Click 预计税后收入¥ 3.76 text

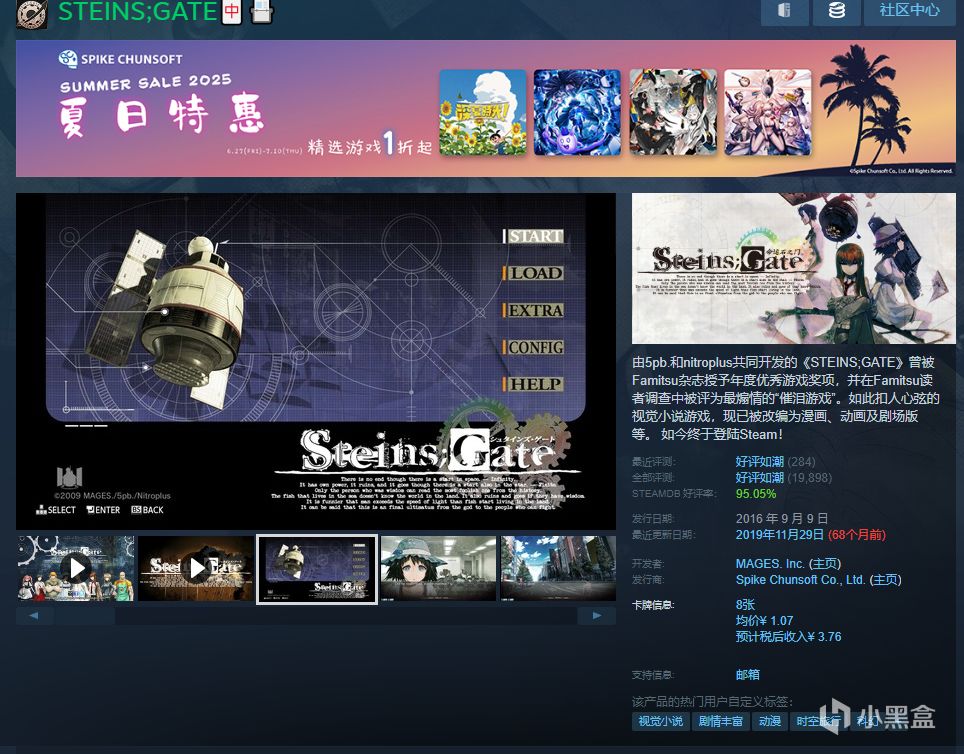pyautogui.click(x=788, y=637)
